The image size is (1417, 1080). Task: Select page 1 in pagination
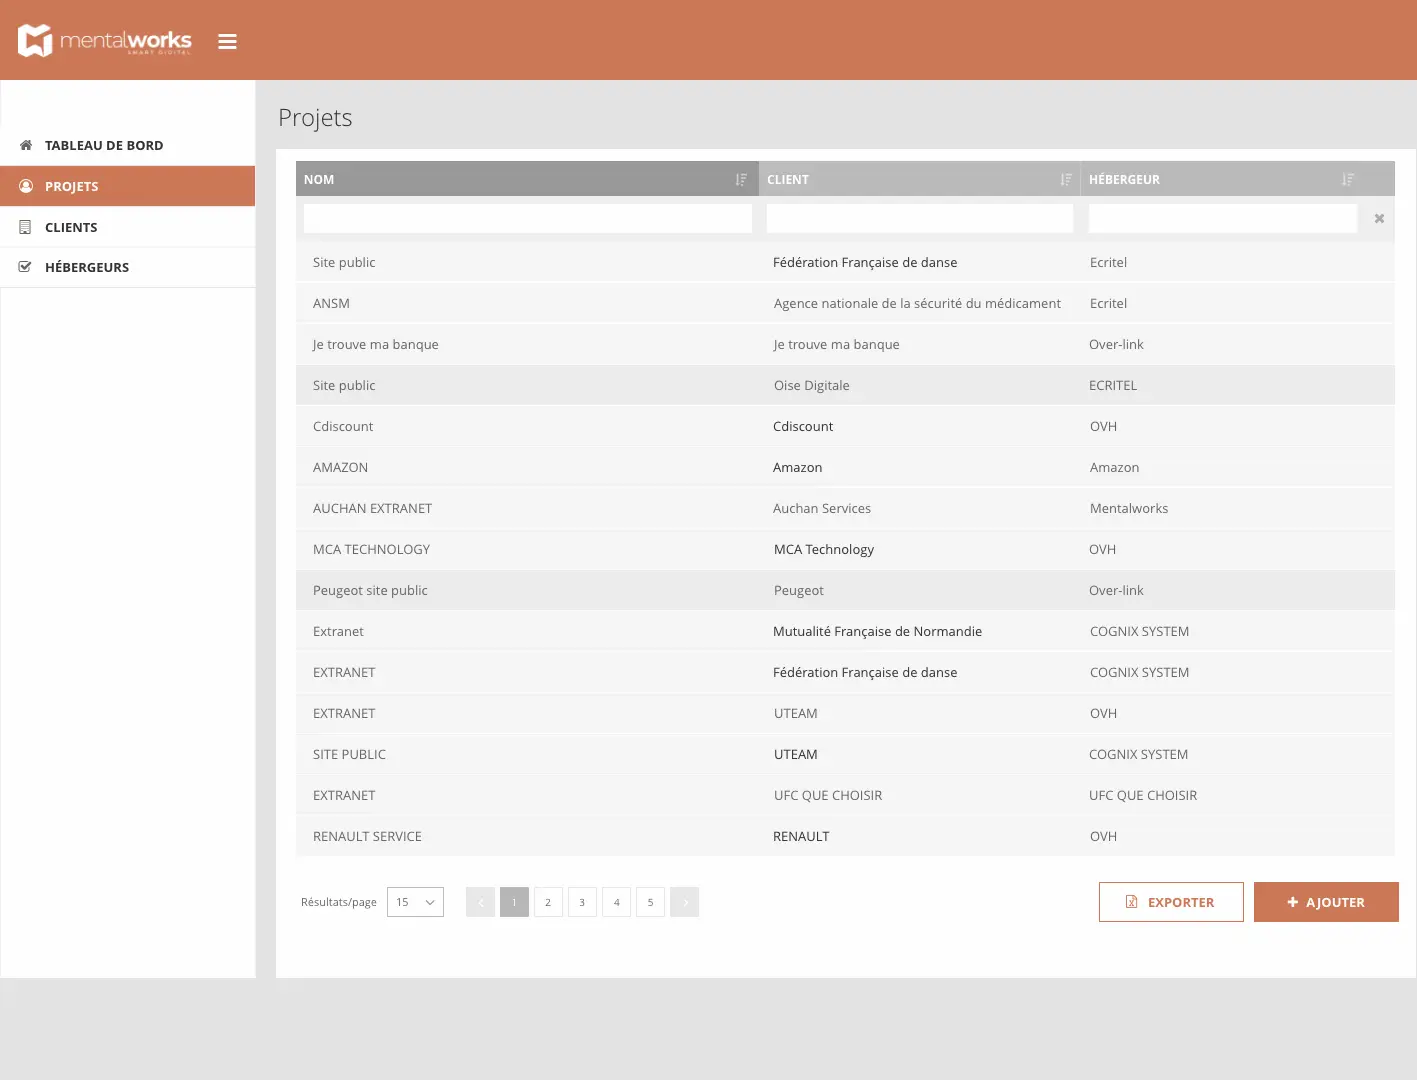[514, 902]
